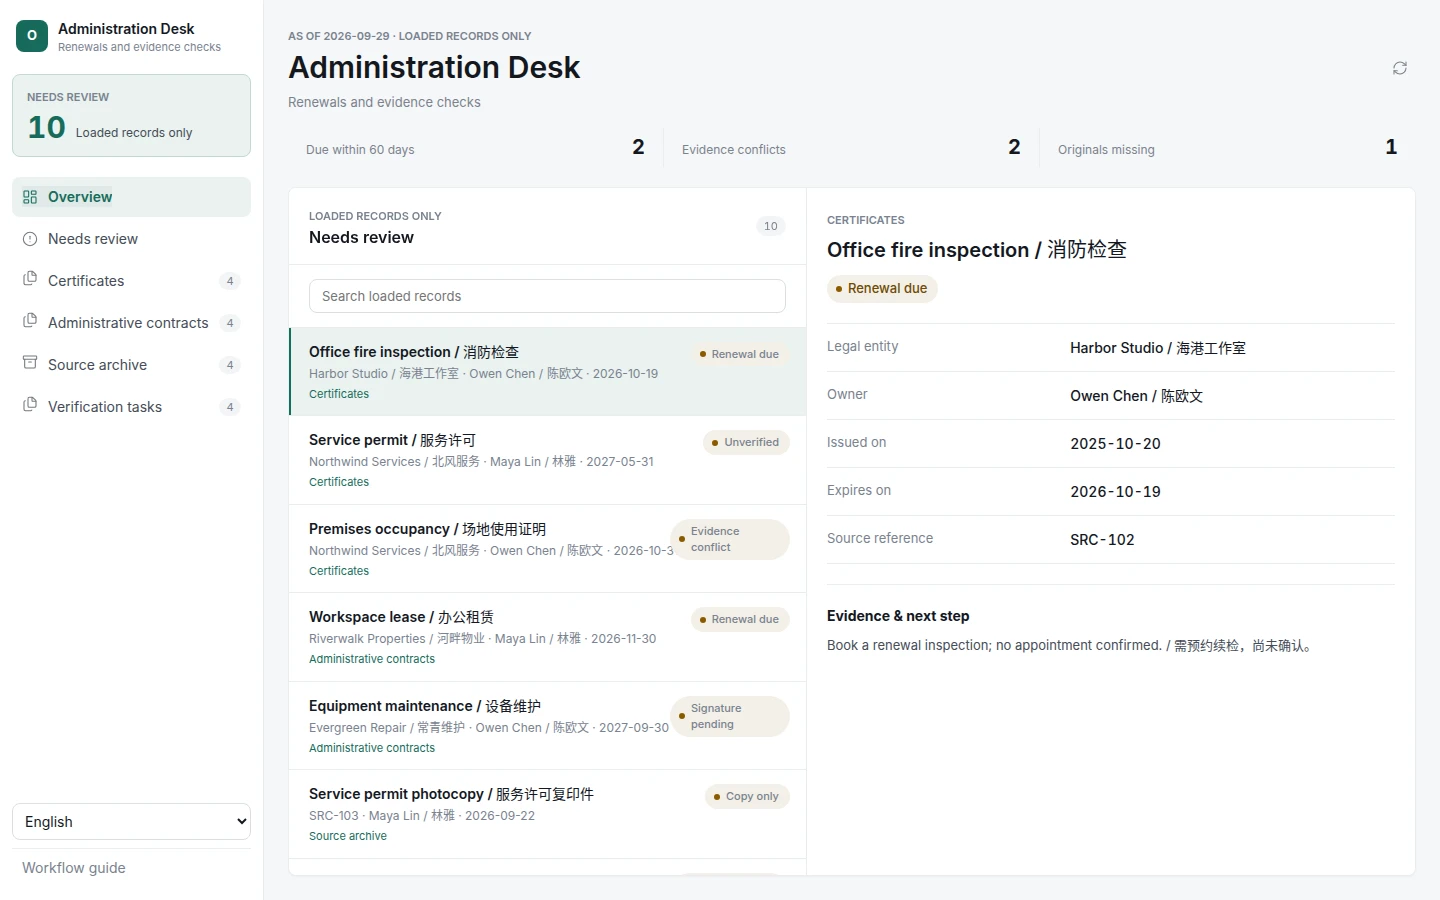The width and height of the screenshot is (1440, 900).
Task: Click the Verification tasks sidebar icon
Action: [x=30, y=405]
